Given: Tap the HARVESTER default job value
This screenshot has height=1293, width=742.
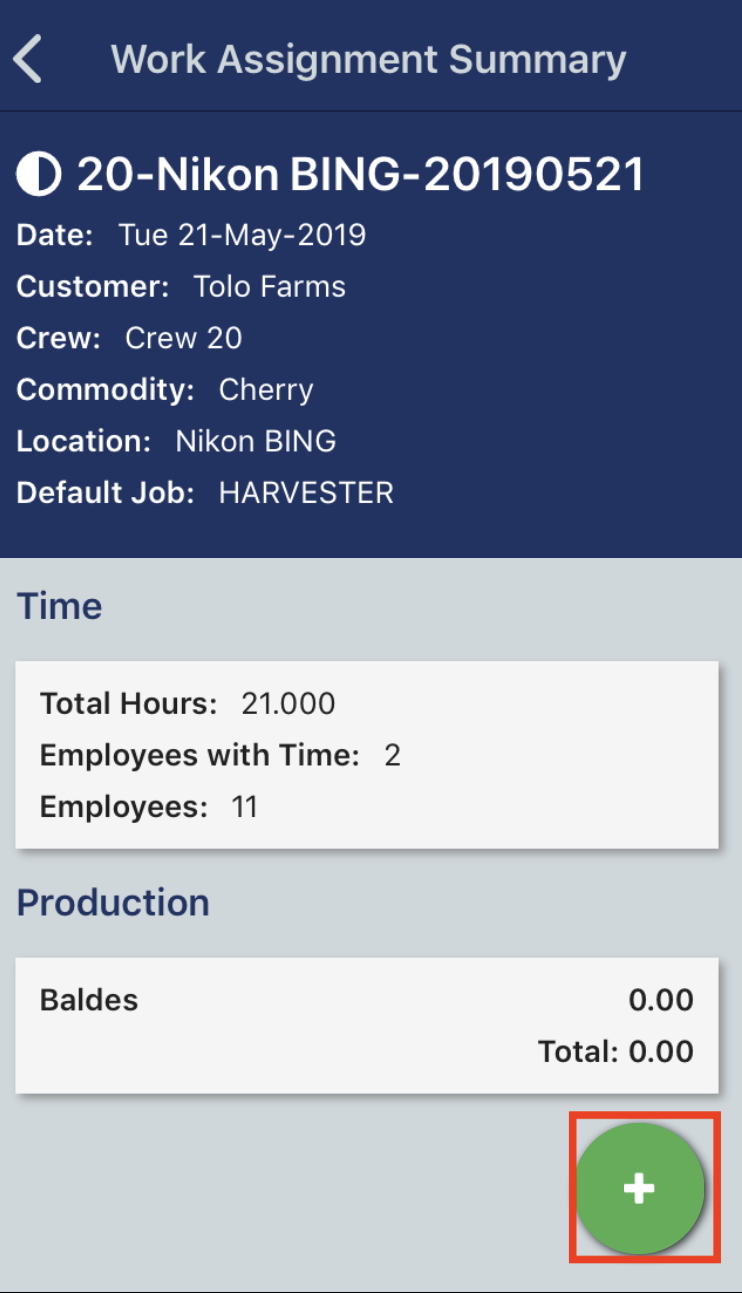Looking at the screenshot, I should pos(306,492).
